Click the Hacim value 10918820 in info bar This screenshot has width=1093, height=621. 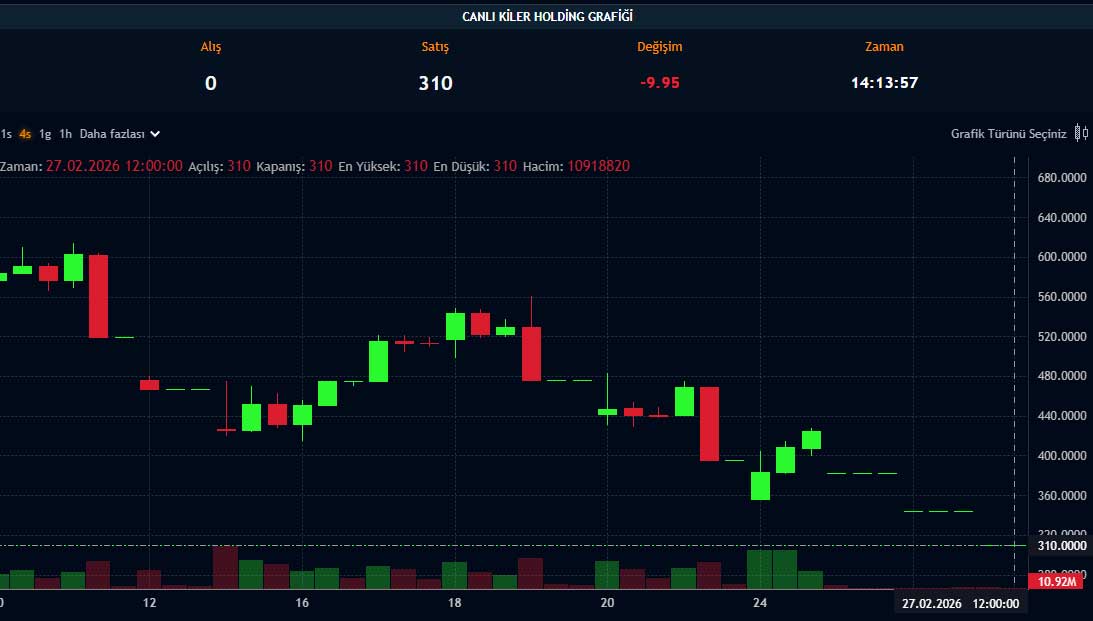point(598,166)
